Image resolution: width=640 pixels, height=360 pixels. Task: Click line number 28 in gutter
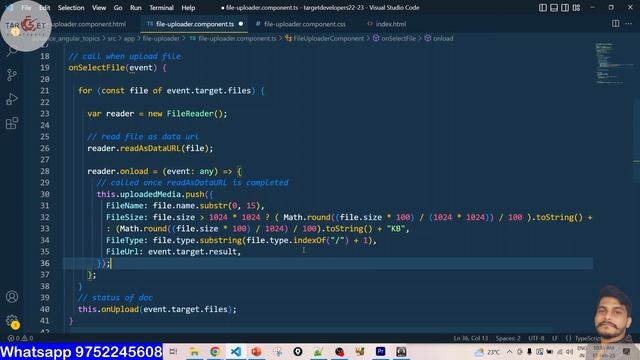pyautogui.click(x=45, y=171)
